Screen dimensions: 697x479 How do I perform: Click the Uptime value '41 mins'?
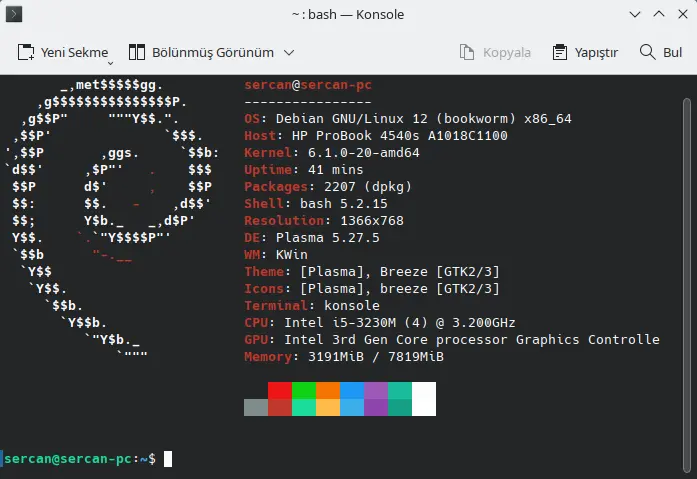[336, 169]
